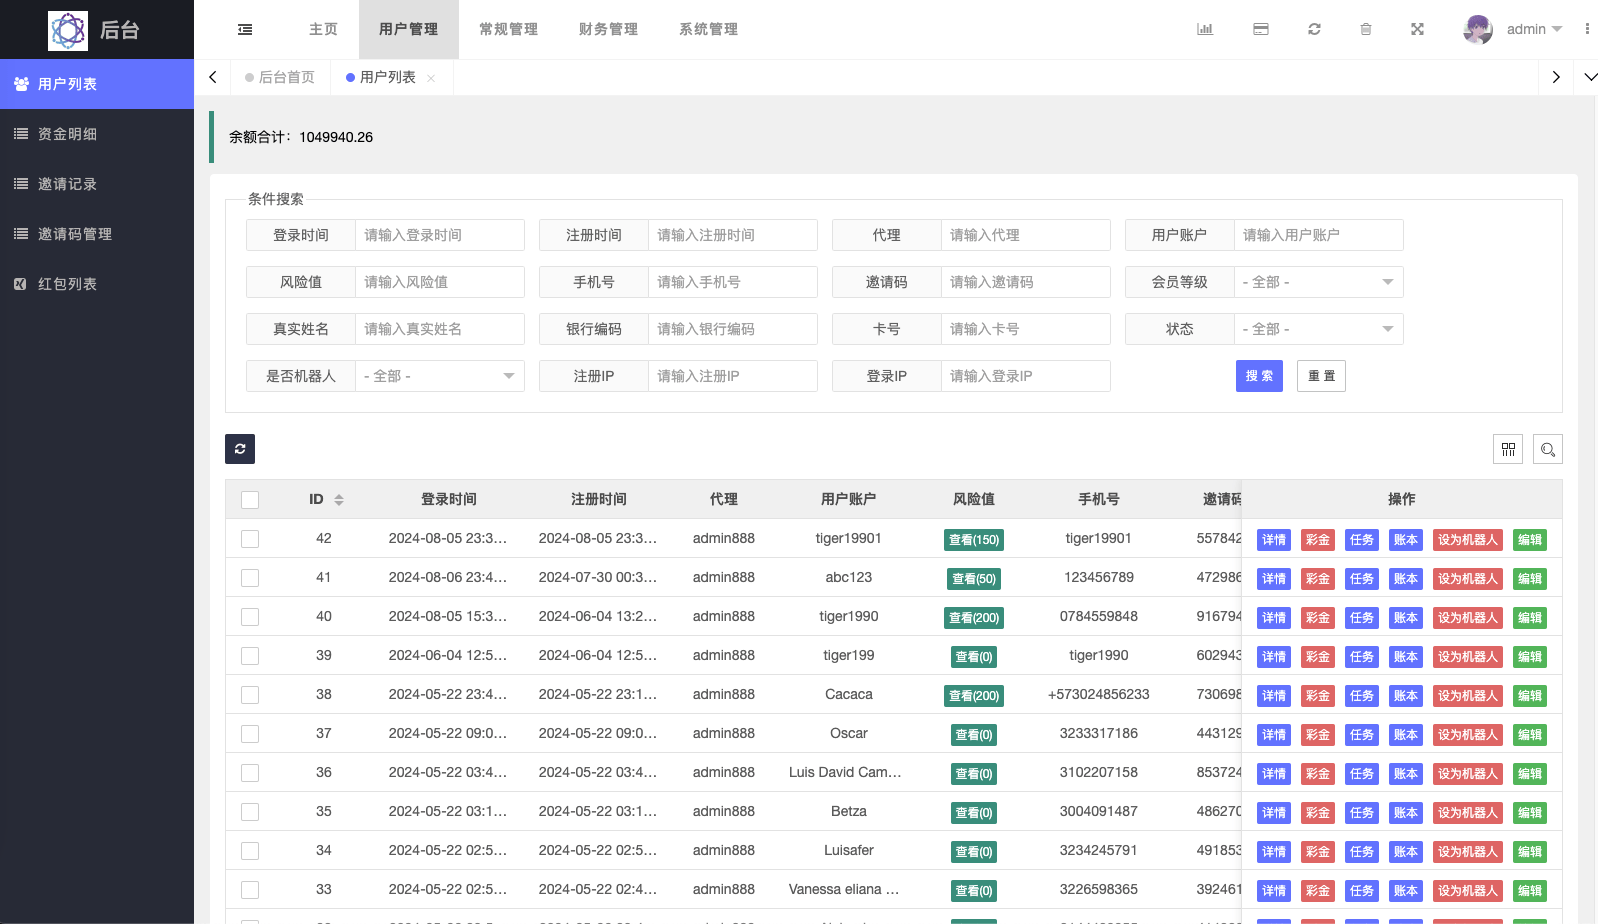Open column settings grid icon above table
The image size is (1598, 924).
click(x=1508, y=449)
